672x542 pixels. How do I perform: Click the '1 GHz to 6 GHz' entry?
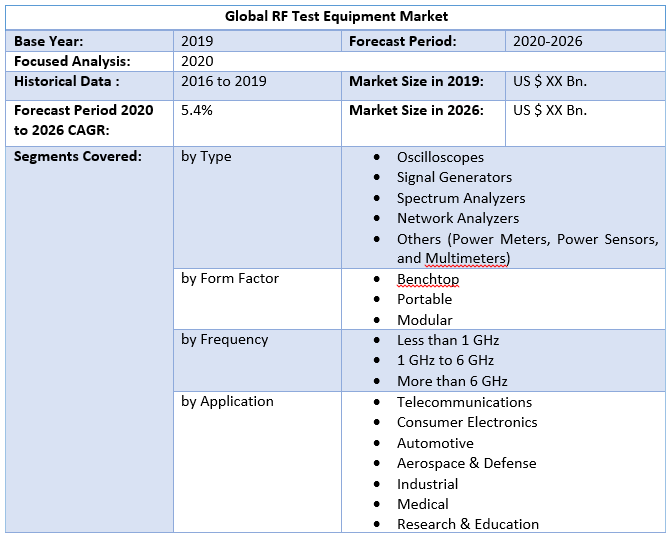tap(445, 360)
